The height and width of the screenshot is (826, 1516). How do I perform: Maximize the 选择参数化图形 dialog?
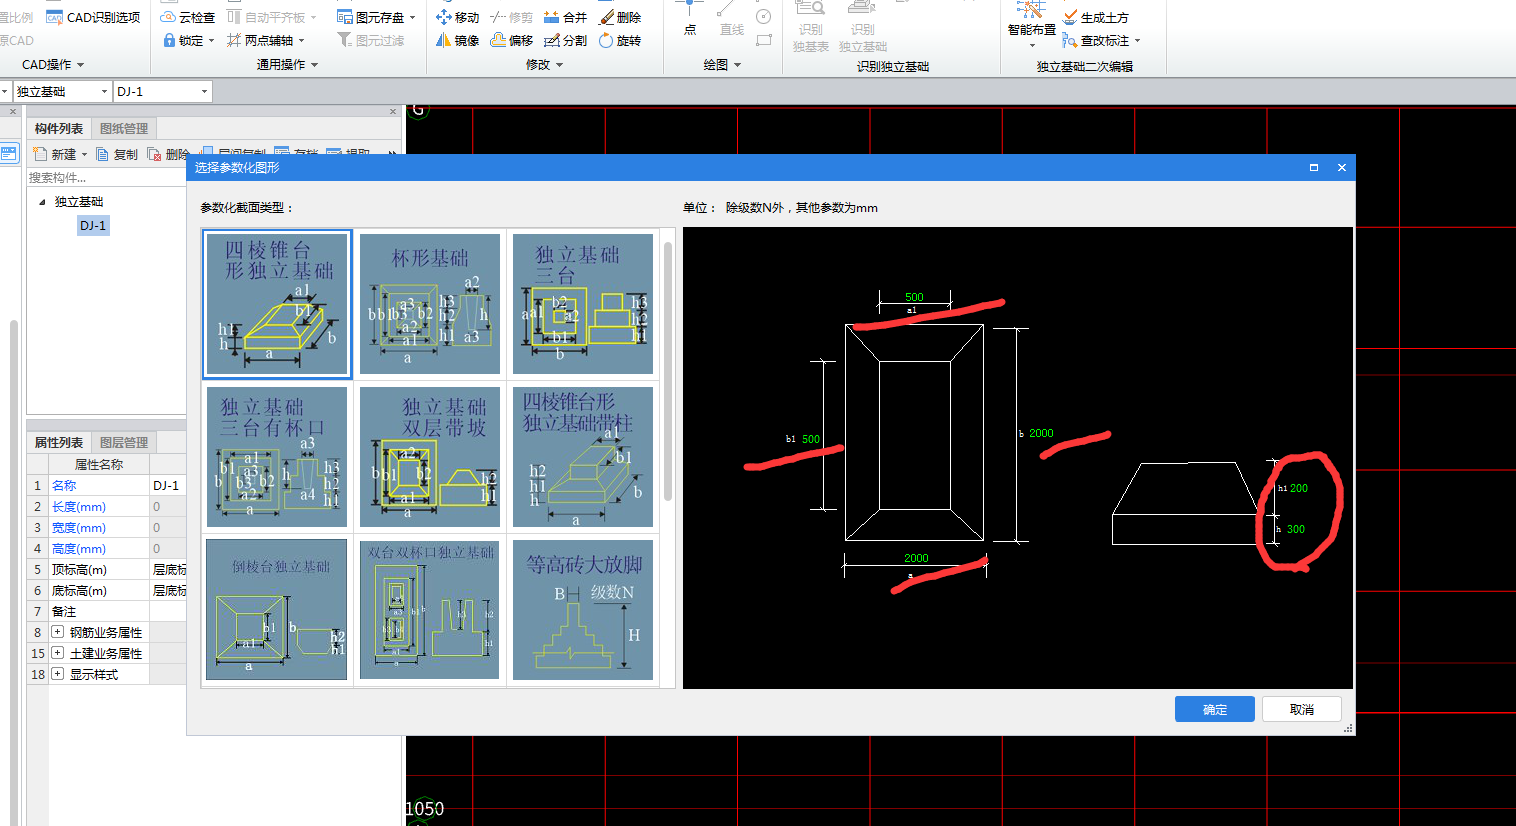(1314, 167)
